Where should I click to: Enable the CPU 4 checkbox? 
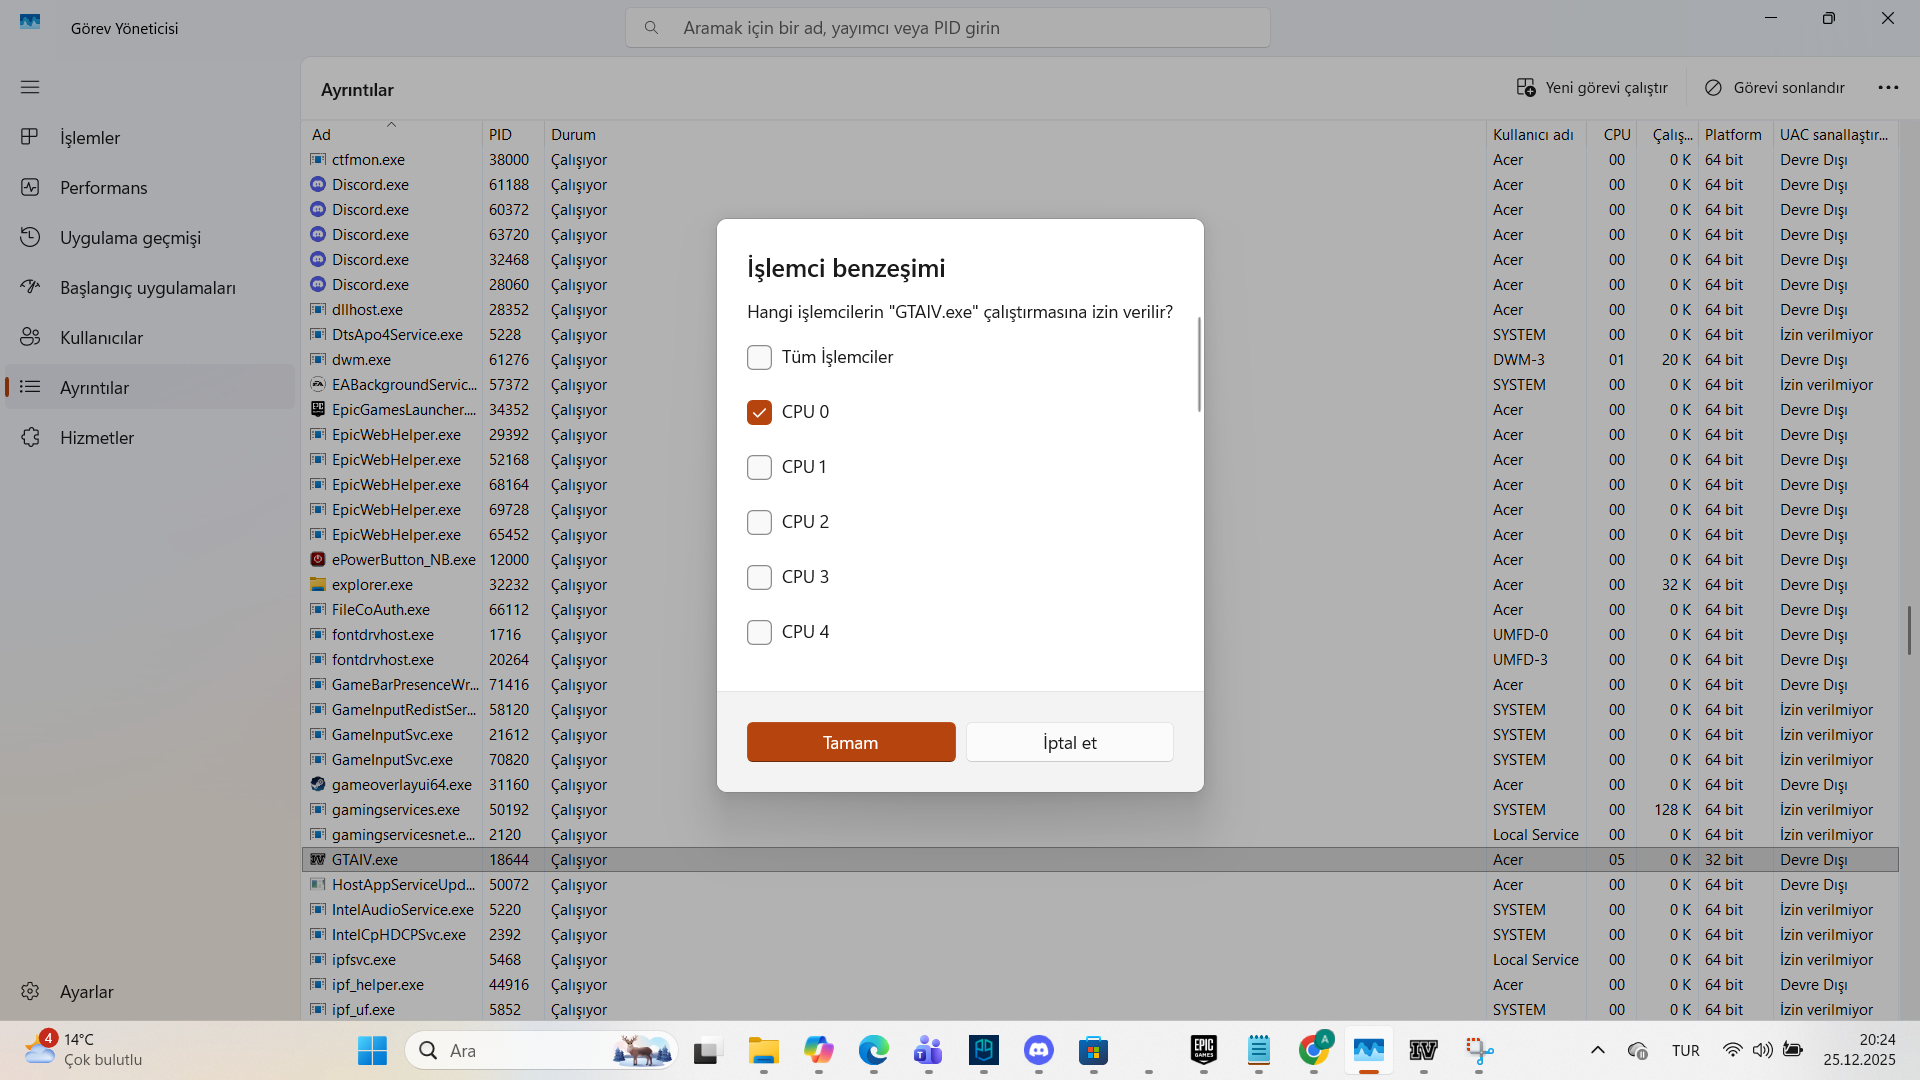[759, 632]
